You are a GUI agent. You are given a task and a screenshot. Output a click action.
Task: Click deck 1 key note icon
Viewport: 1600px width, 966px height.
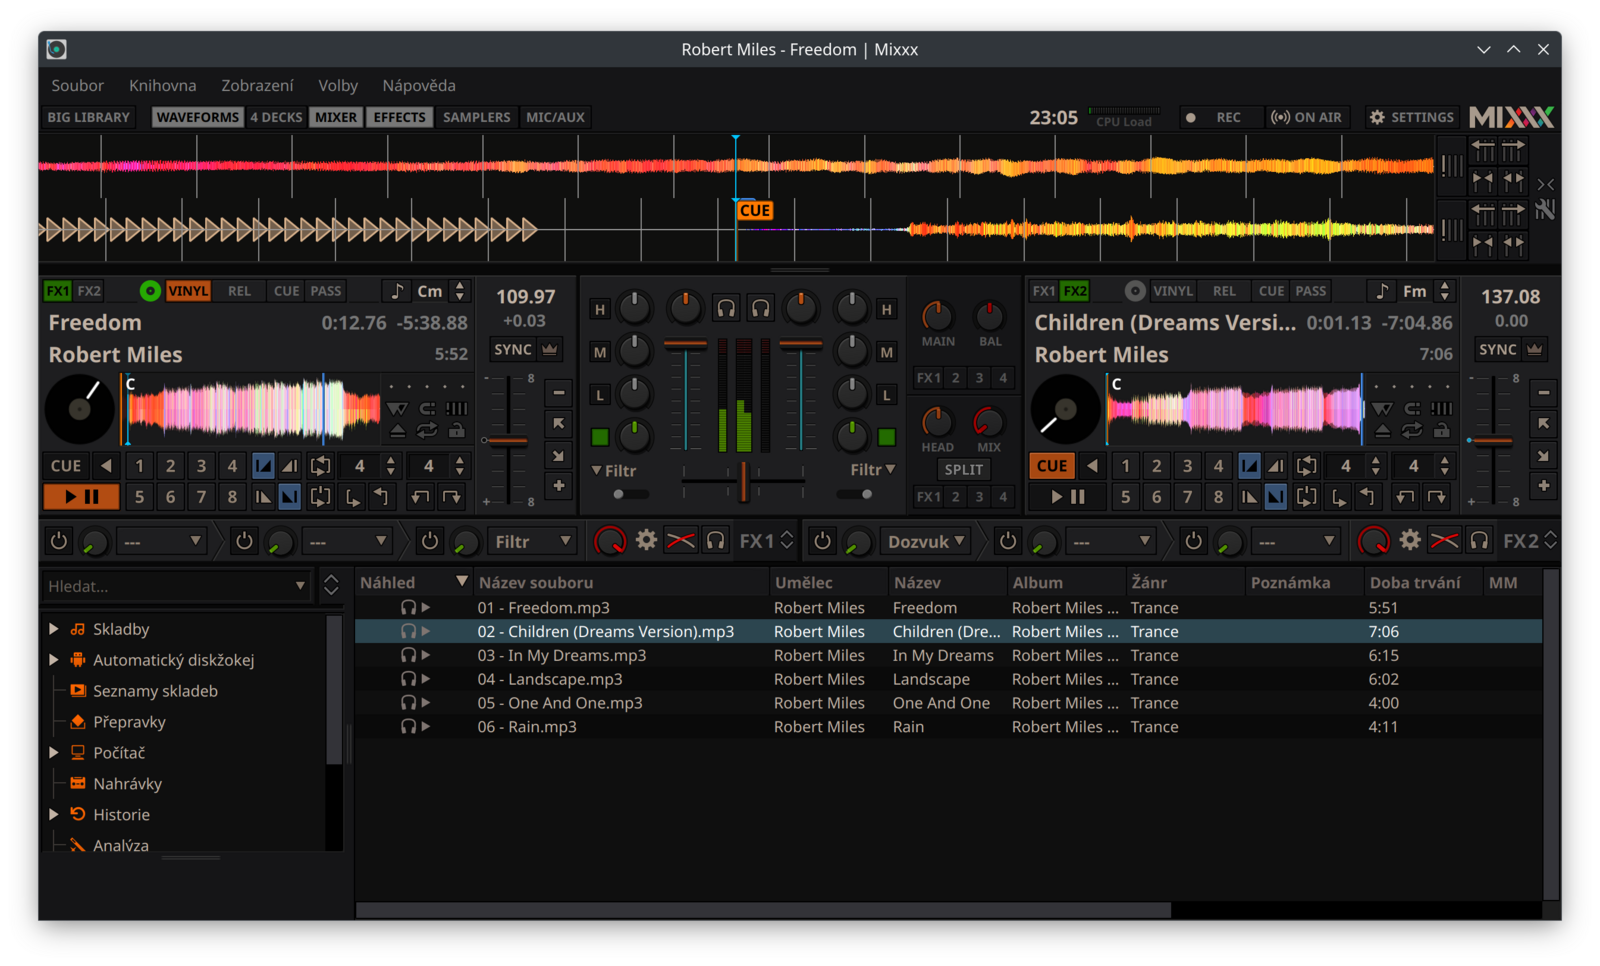pyautogui.click(x=396, y=291)
